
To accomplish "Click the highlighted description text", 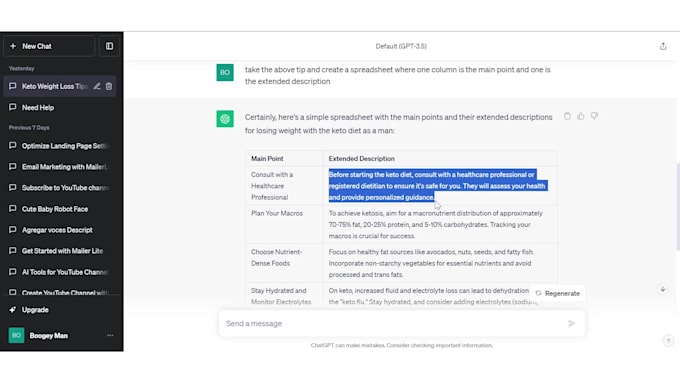I will coord(438,186).
